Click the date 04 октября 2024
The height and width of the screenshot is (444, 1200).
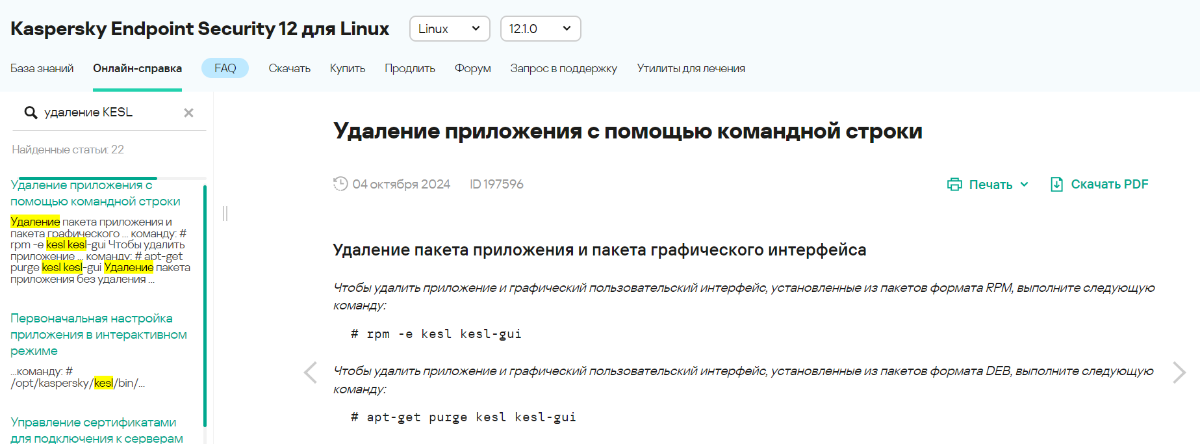tap(401, 184)
